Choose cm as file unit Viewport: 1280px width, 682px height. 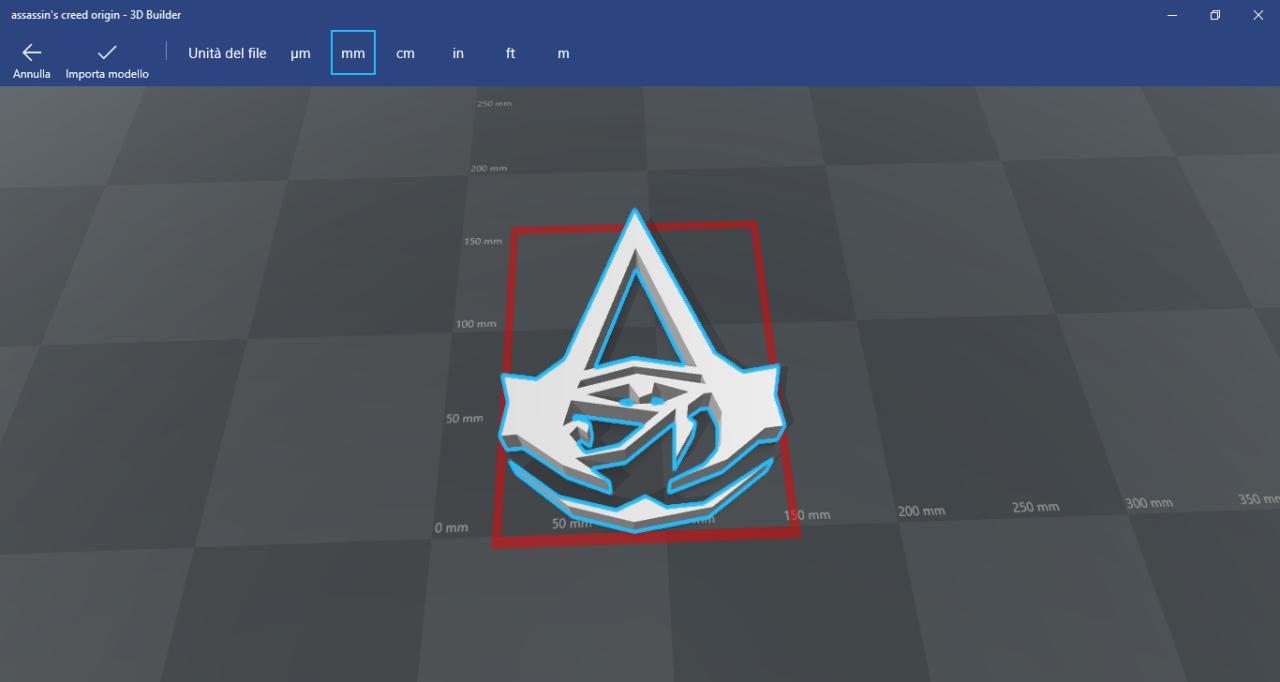405,53
